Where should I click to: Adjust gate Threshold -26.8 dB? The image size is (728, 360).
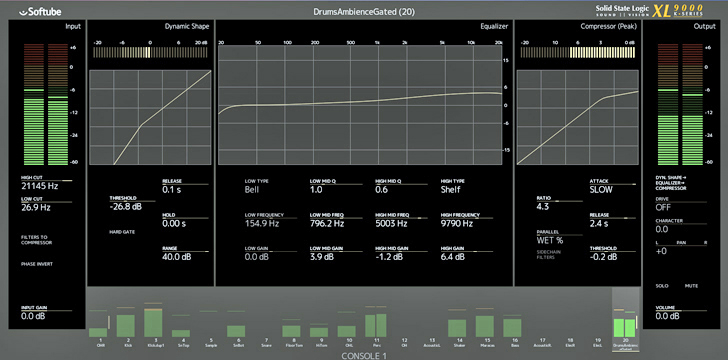(133, 203)
